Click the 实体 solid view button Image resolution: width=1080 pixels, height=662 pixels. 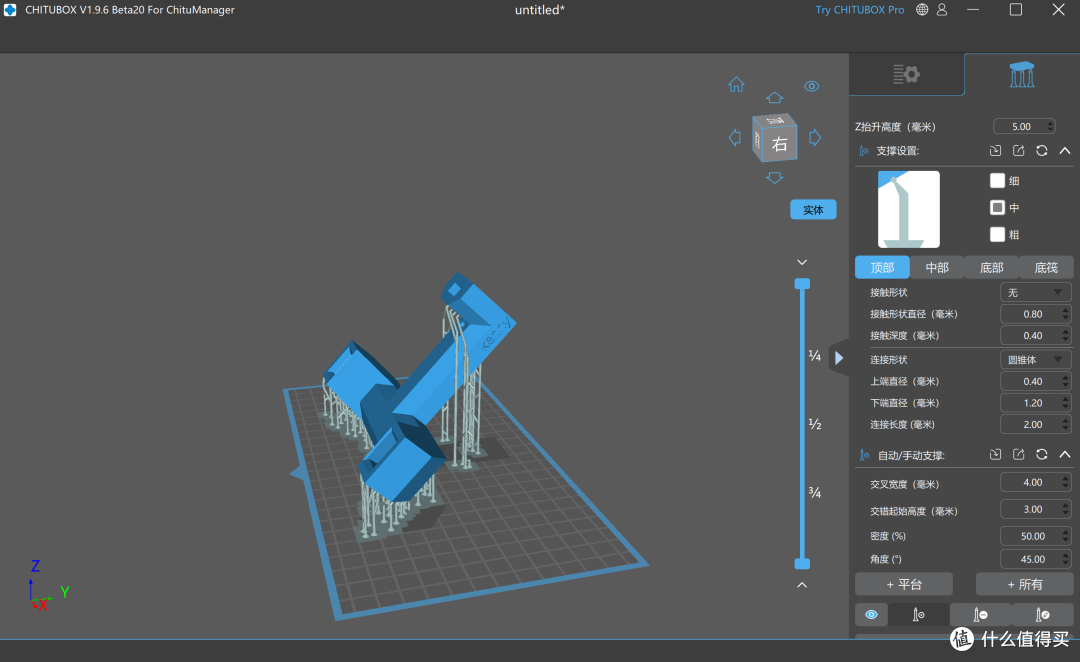coord(813,209)
